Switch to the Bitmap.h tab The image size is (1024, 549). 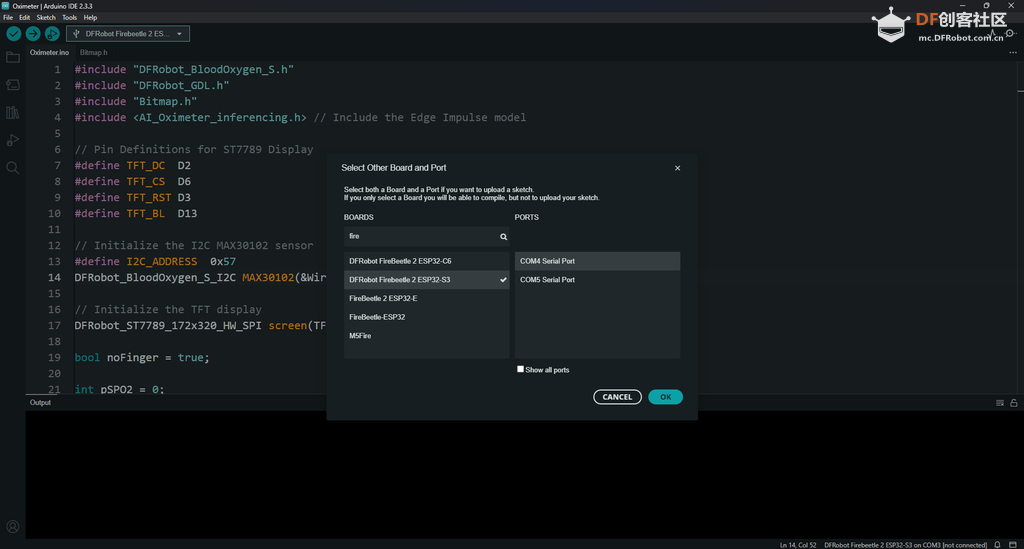[x=93, y=52]
